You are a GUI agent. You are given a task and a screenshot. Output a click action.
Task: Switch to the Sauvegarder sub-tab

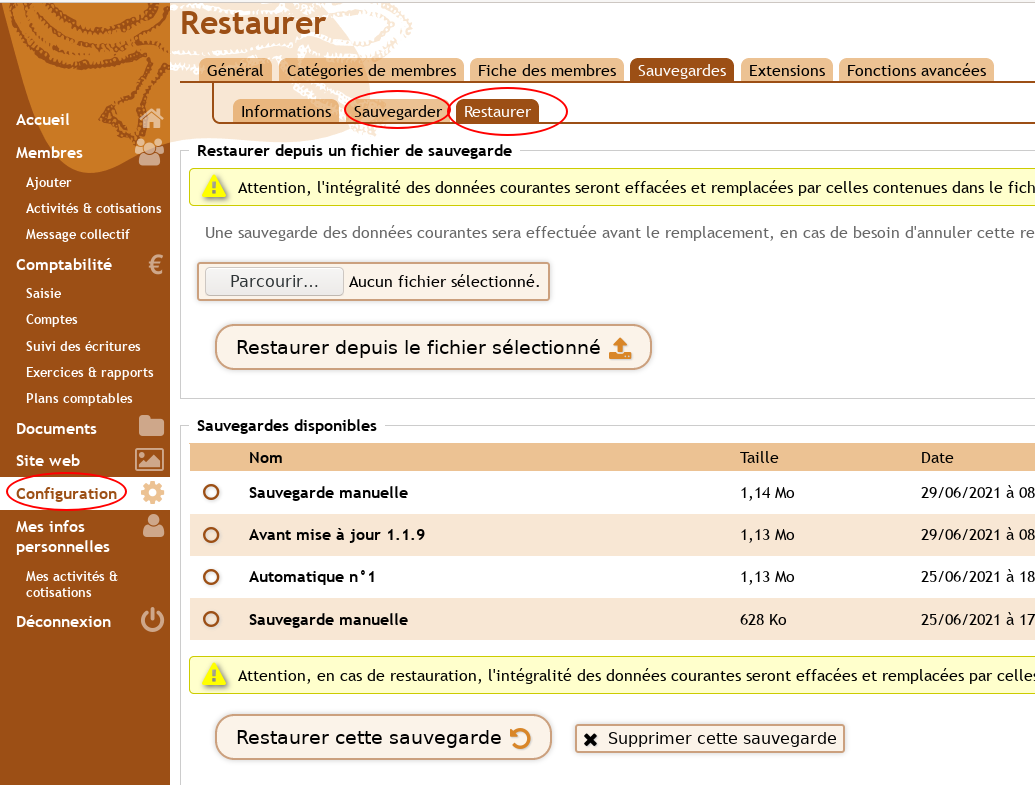[397, 112]
